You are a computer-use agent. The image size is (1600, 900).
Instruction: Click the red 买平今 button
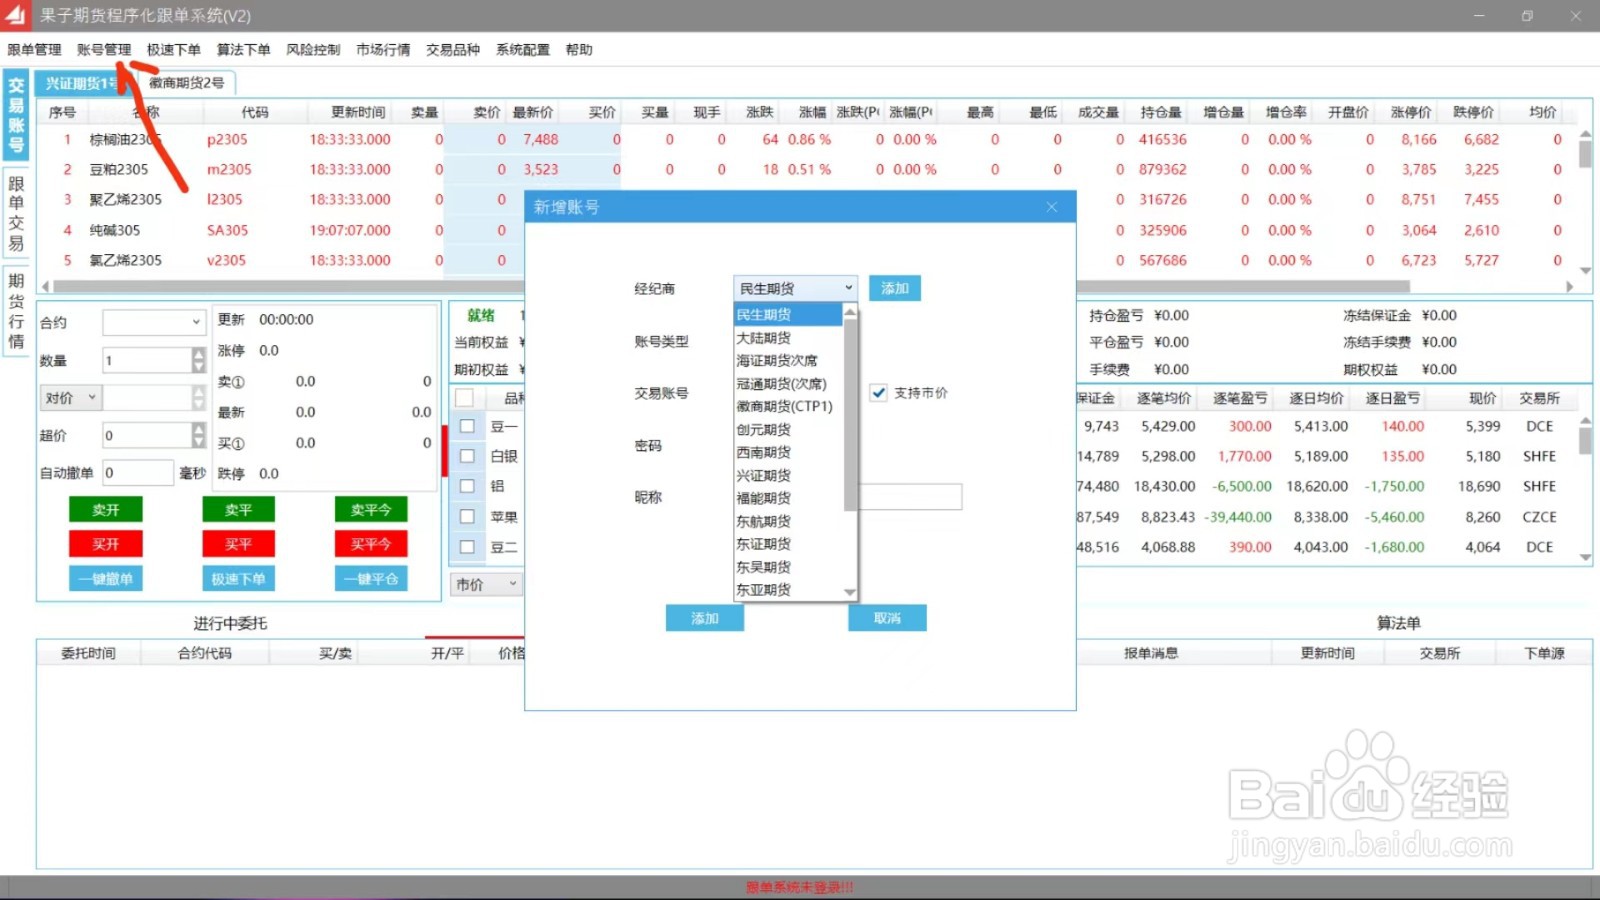(x=371, y=544)
